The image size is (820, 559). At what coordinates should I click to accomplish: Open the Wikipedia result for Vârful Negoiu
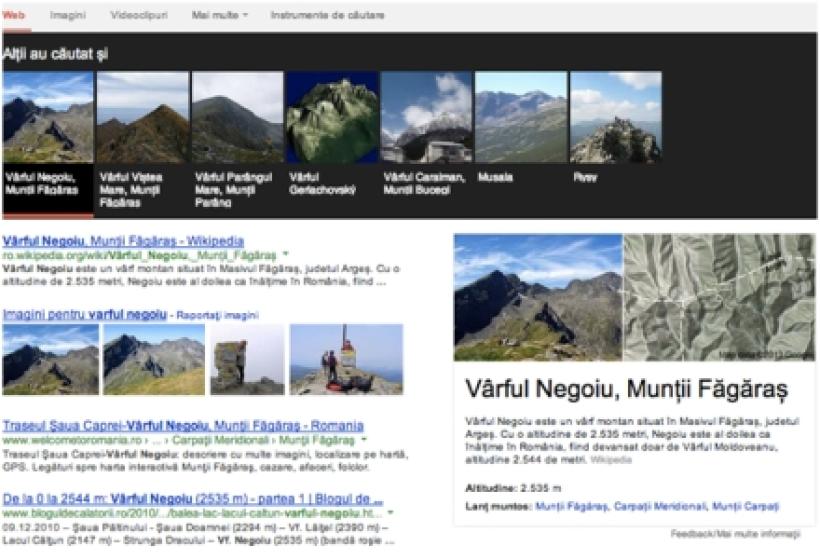(x=123, y=241)
